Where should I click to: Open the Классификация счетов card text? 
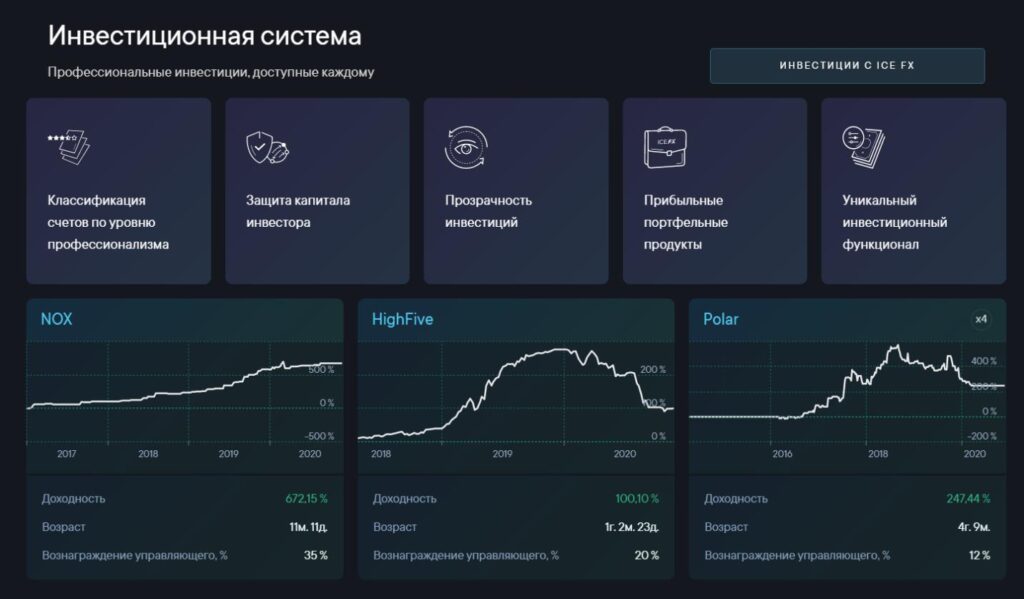[108, 222]
